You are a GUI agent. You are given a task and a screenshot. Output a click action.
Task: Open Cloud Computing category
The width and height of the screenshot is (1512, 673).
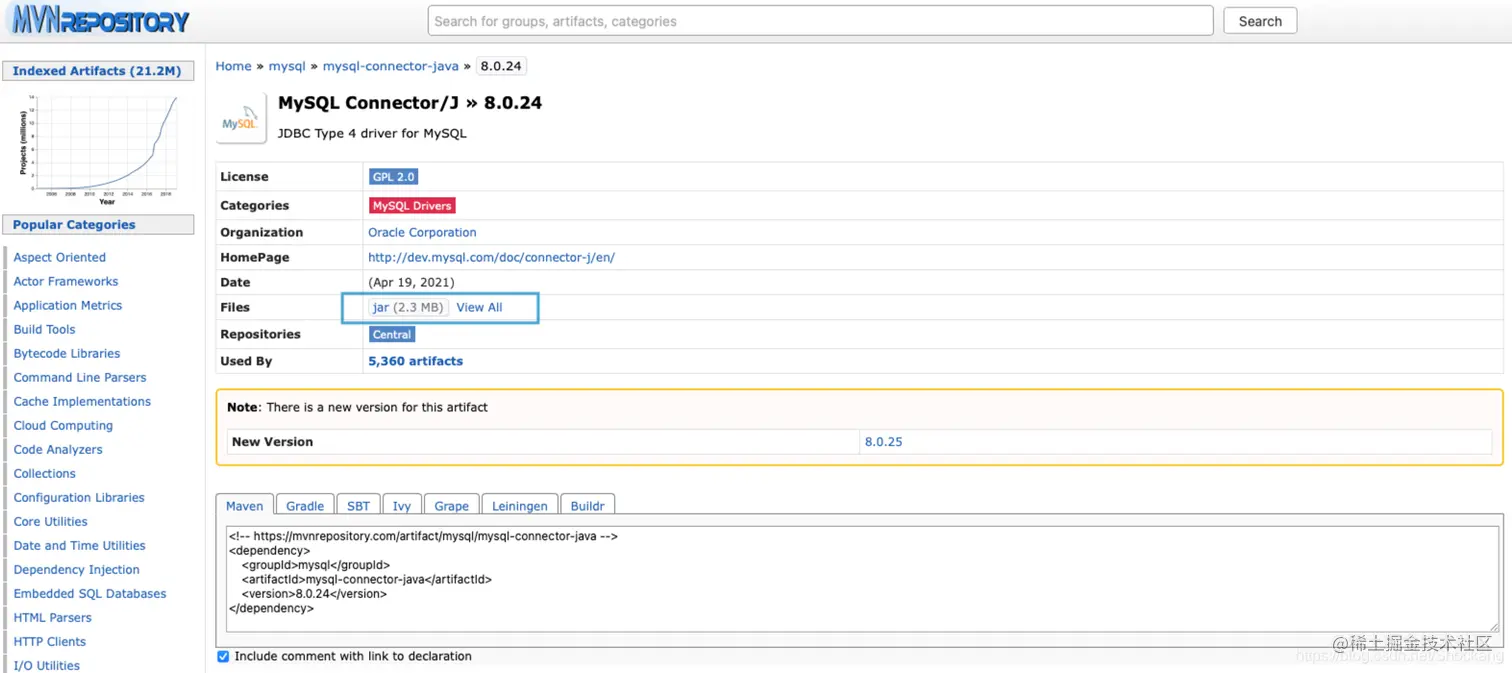[x=63, y=425]
